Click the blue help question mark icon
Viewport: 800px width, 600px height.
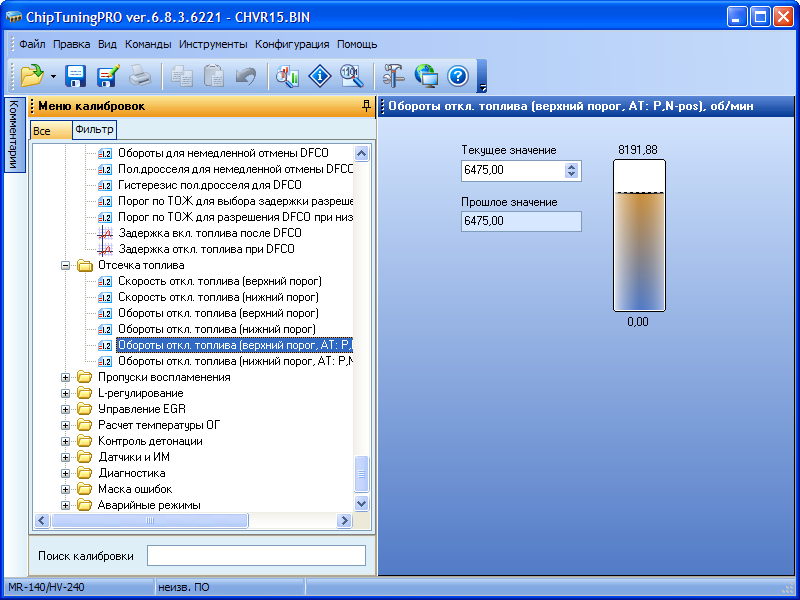pos(458,76)
